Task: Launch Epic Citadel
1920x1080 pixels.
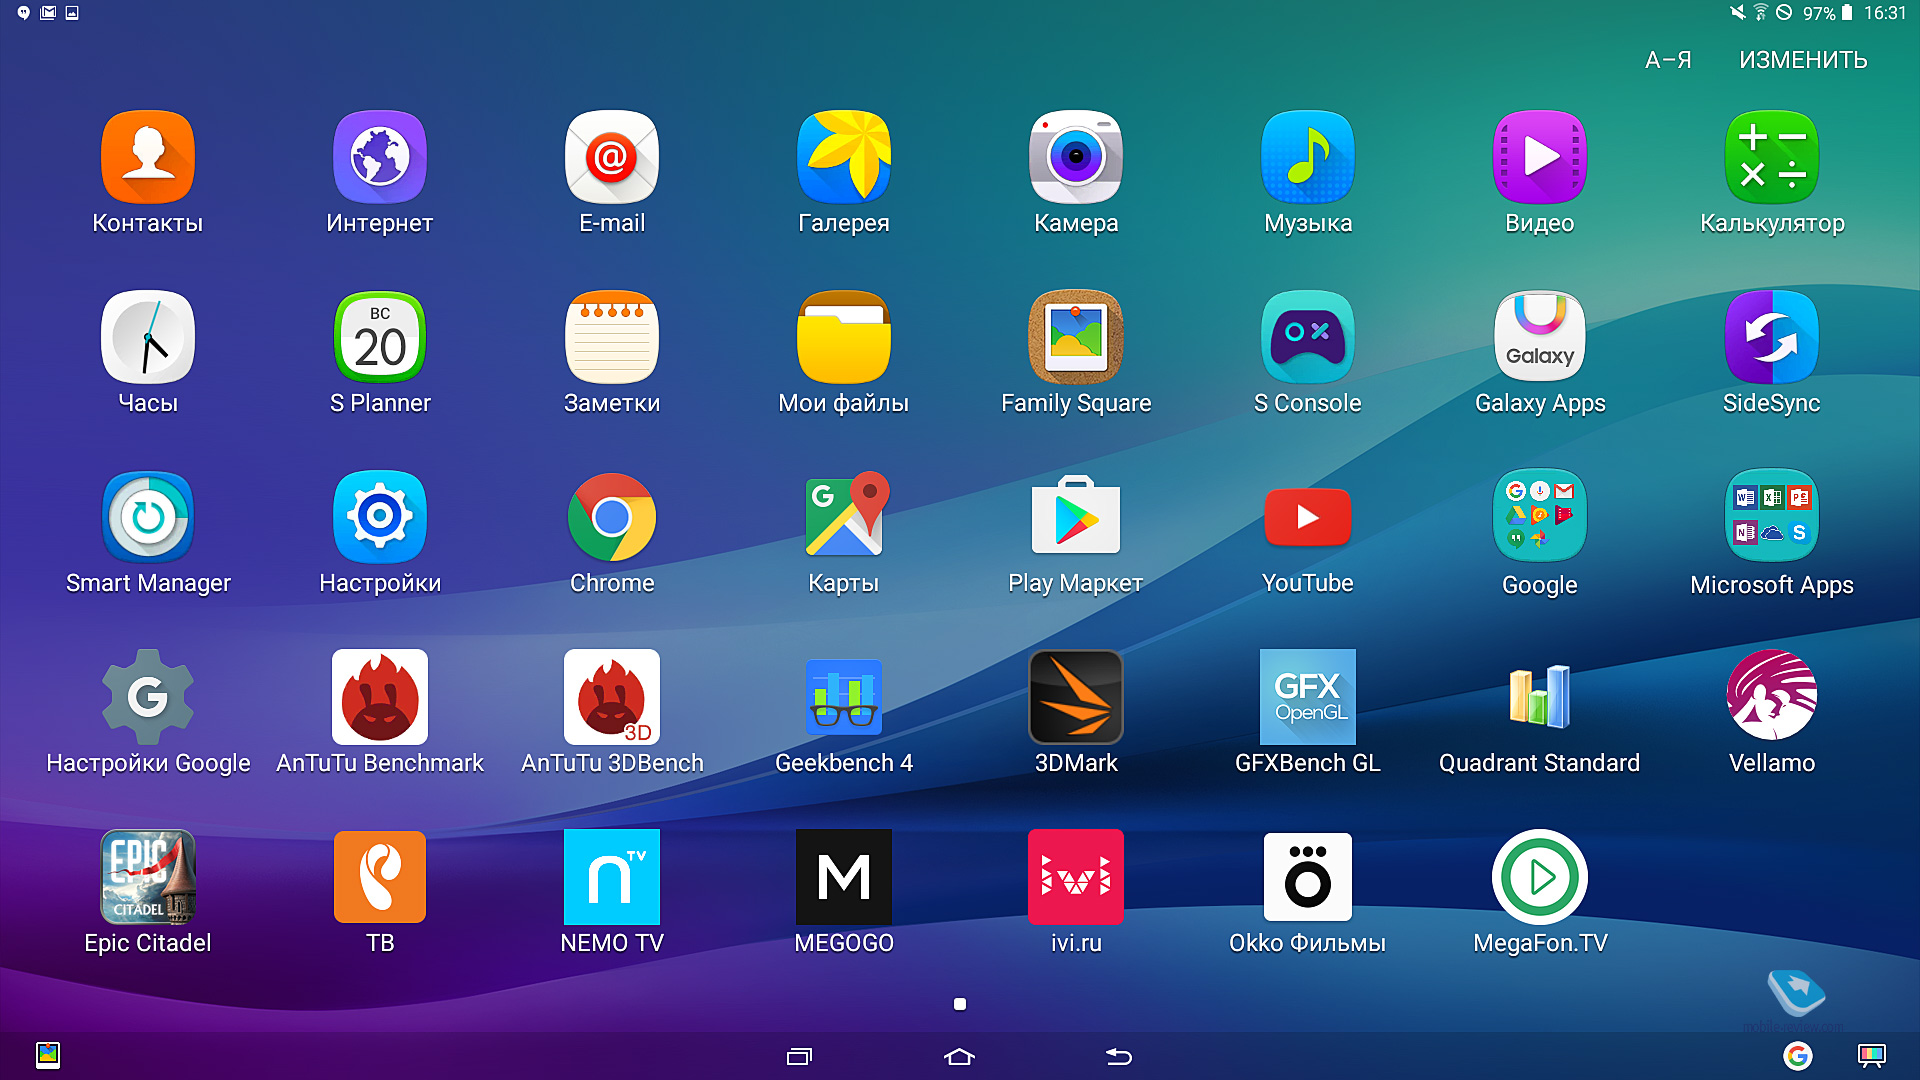Action: pos(148,878)
